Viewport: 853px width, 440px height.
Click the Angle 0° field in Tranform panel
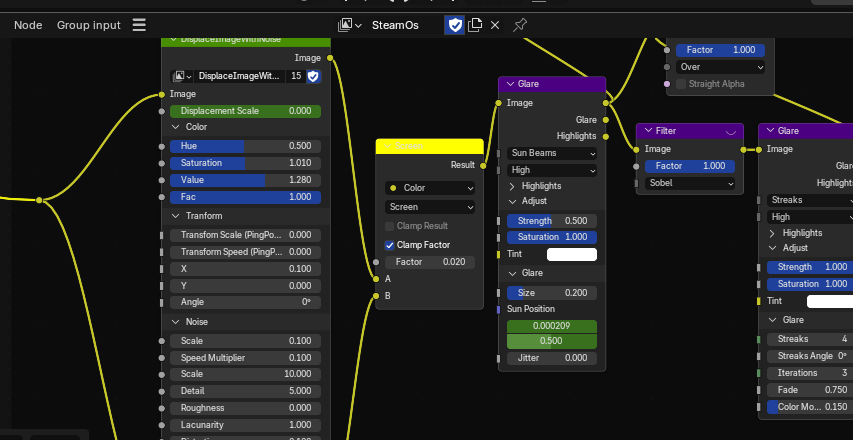pyautogui.click(x=245, y=302)
